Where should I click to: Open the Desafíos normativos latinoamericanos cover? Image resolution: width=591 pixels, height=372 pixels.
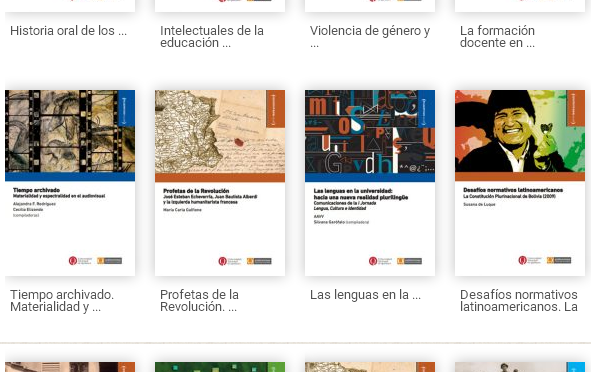pos(520,183)
